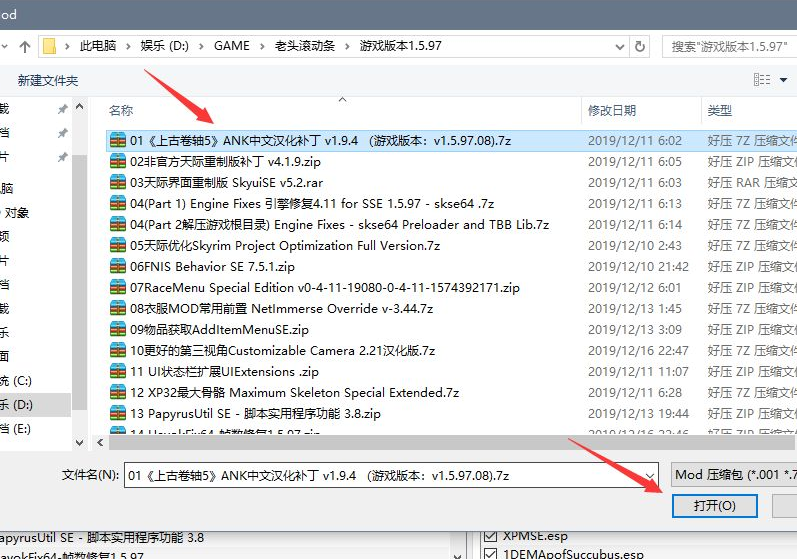Expand the path chevron after 娱乐 (D:)
This screenshot has height=559, width=797.
coord(201,46)
